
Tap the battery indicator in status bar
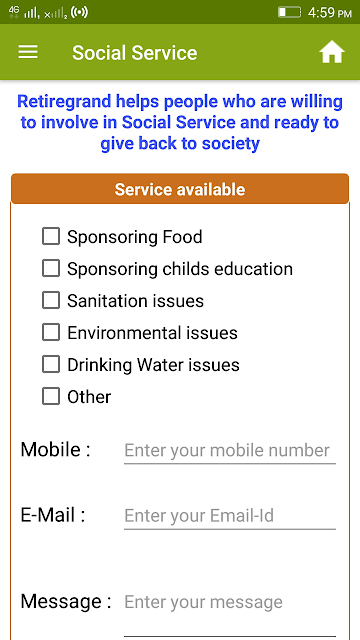pyautogui.click(x=289, y=12)
